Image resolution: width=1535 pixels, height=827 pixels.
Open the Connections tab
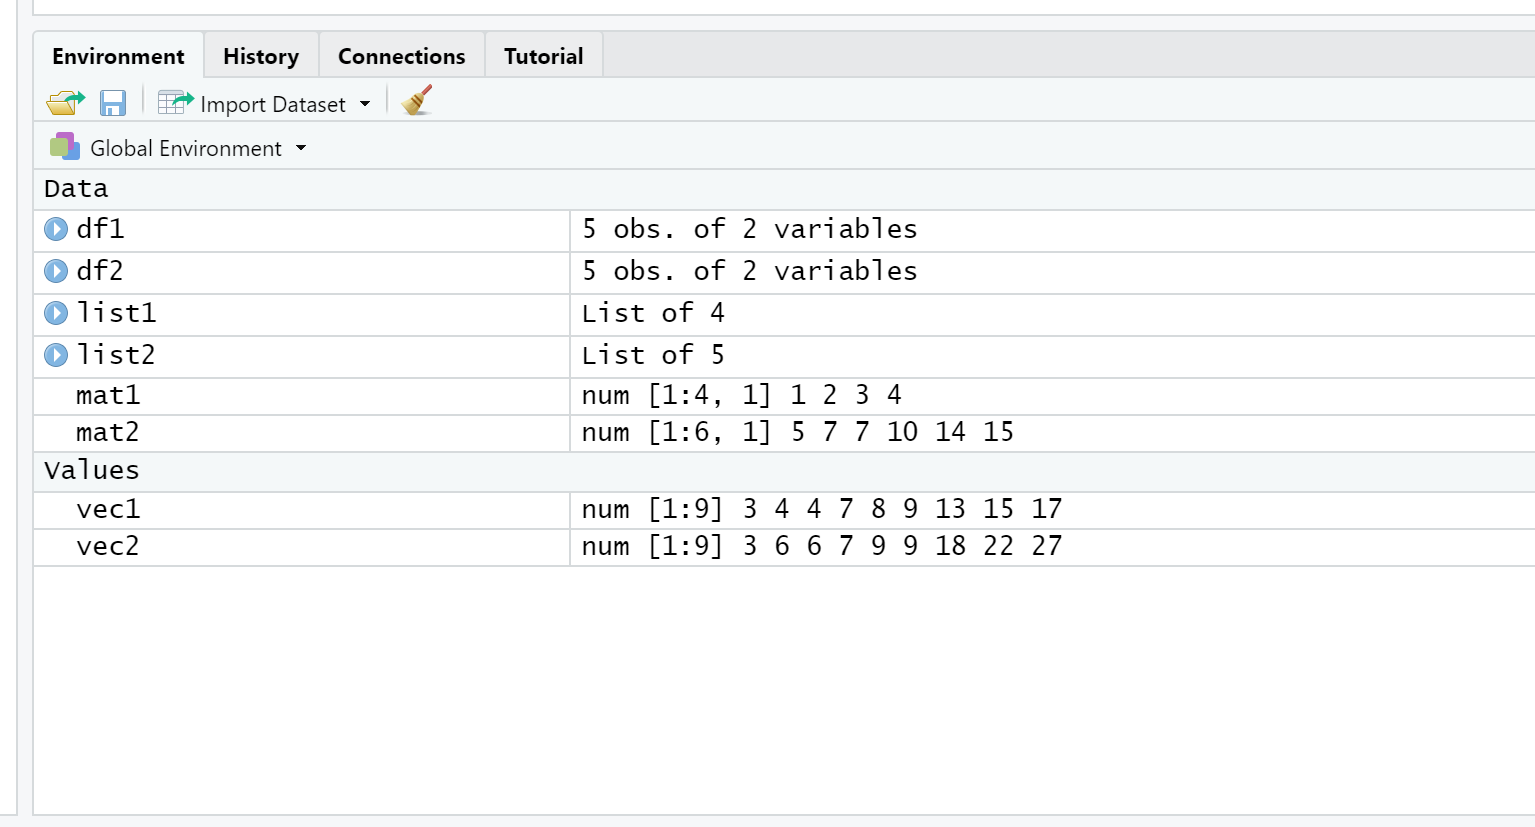pos(401,56)
